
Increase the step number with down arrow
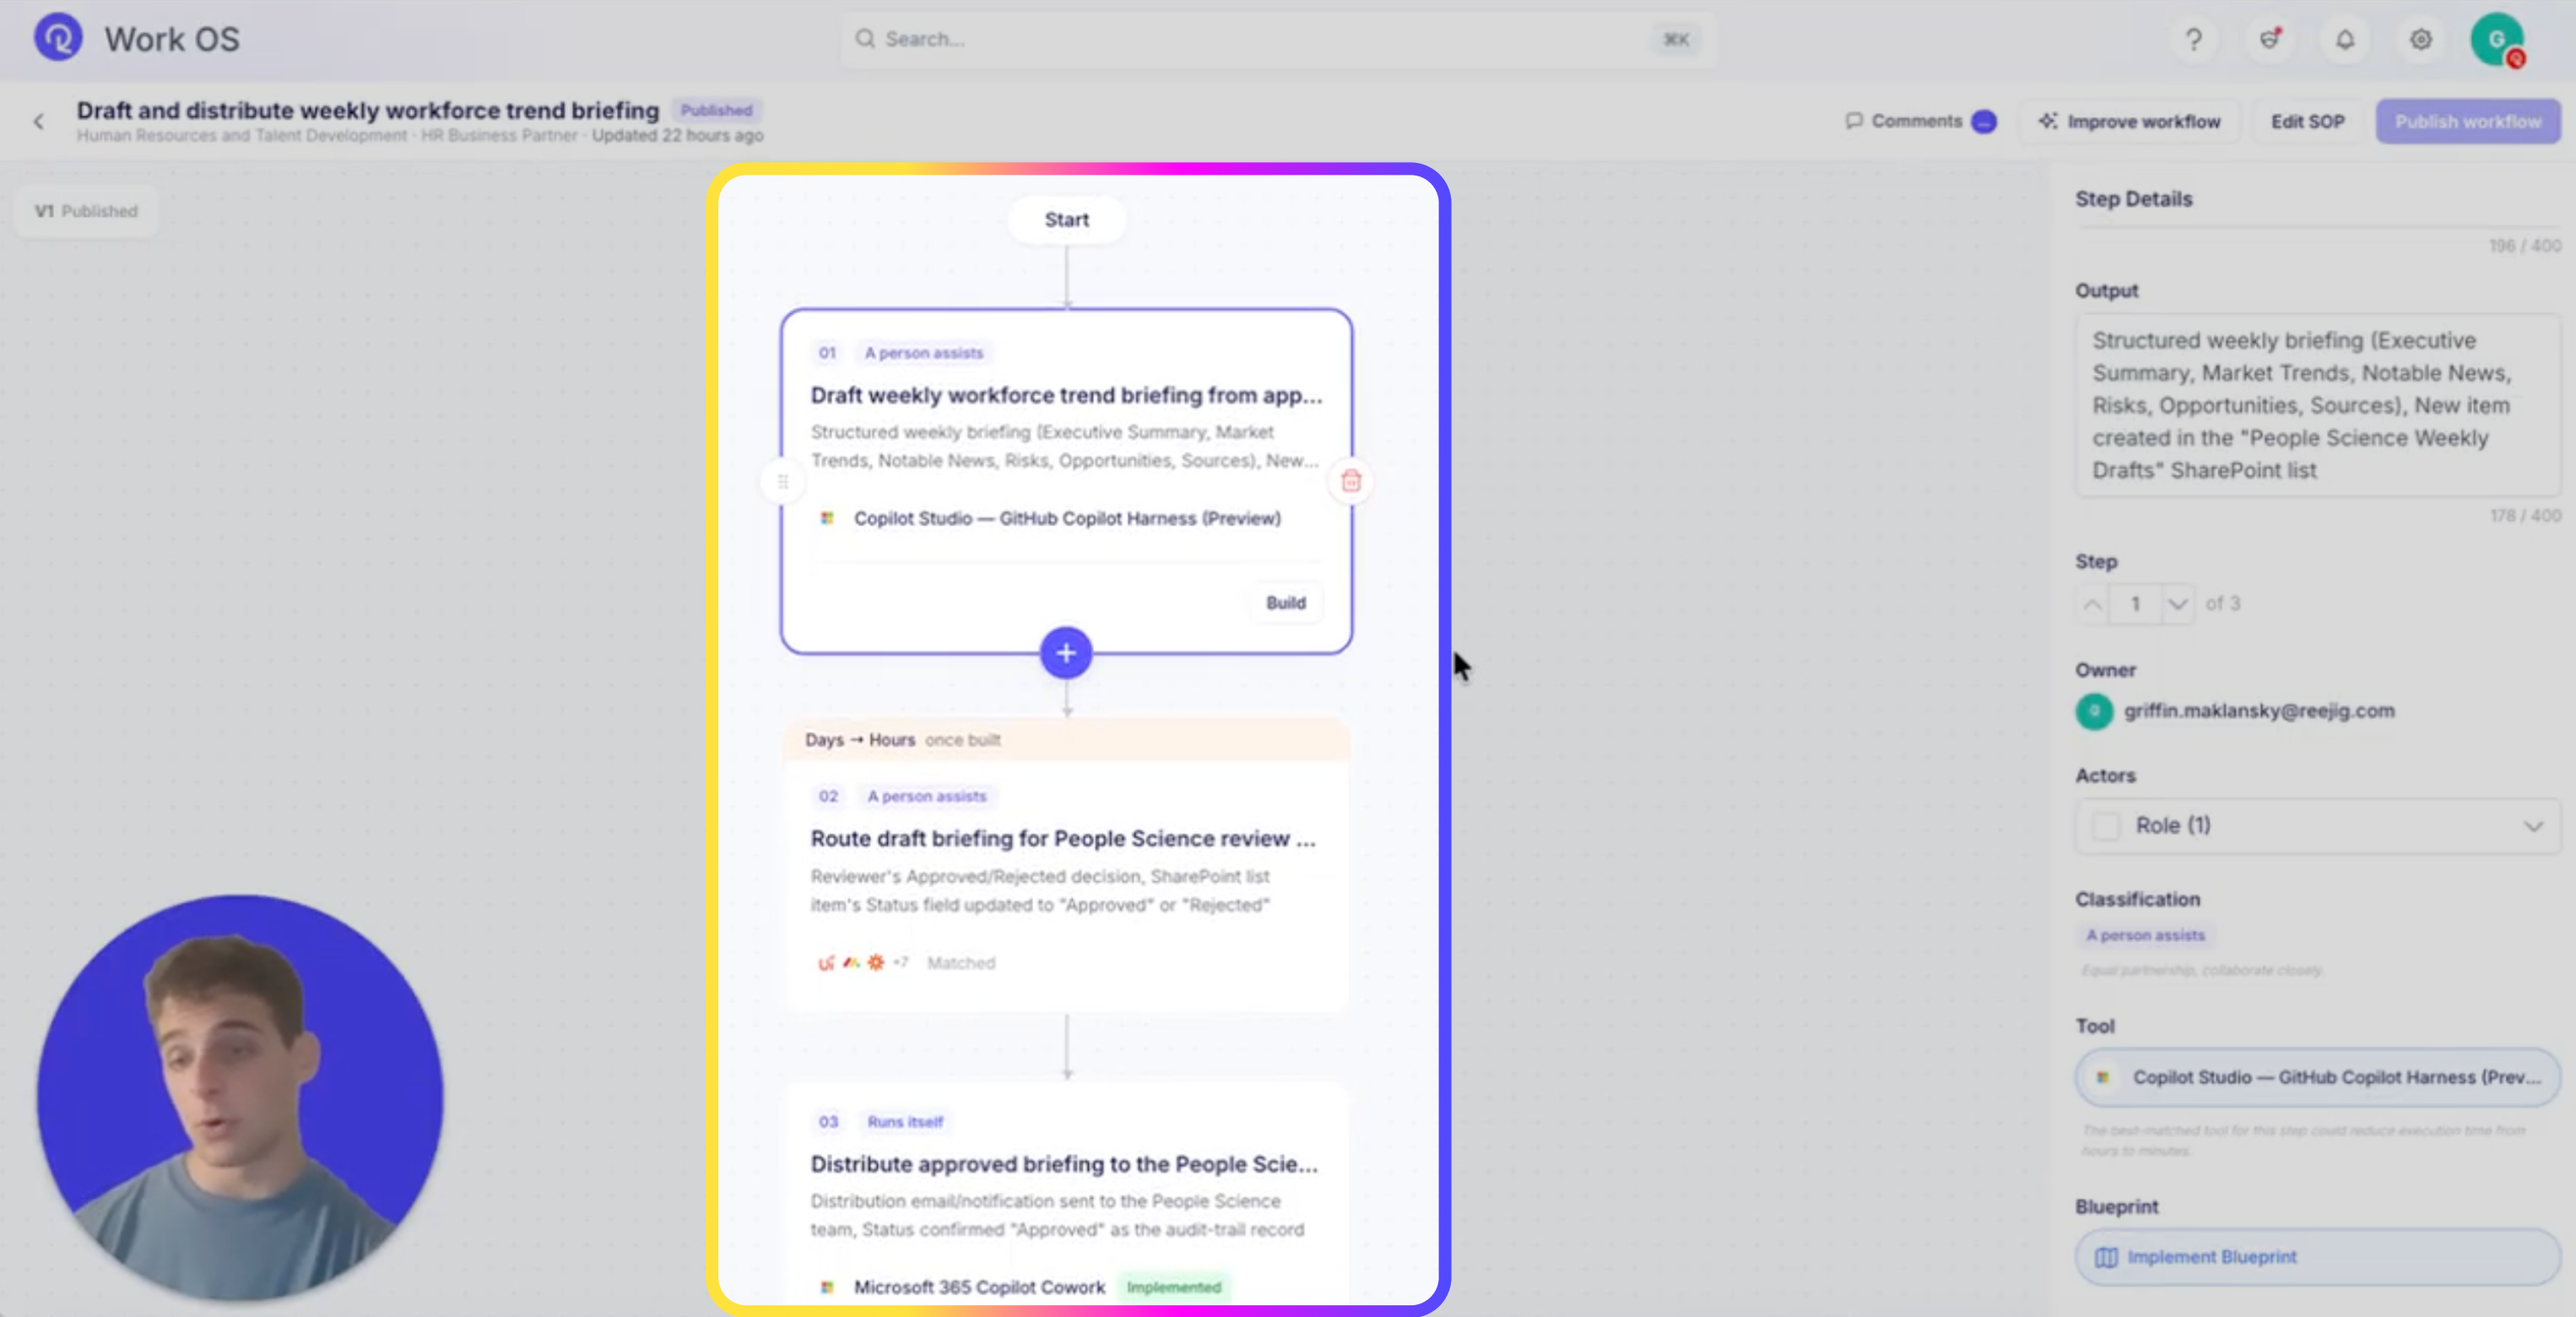coord(2178,604)
